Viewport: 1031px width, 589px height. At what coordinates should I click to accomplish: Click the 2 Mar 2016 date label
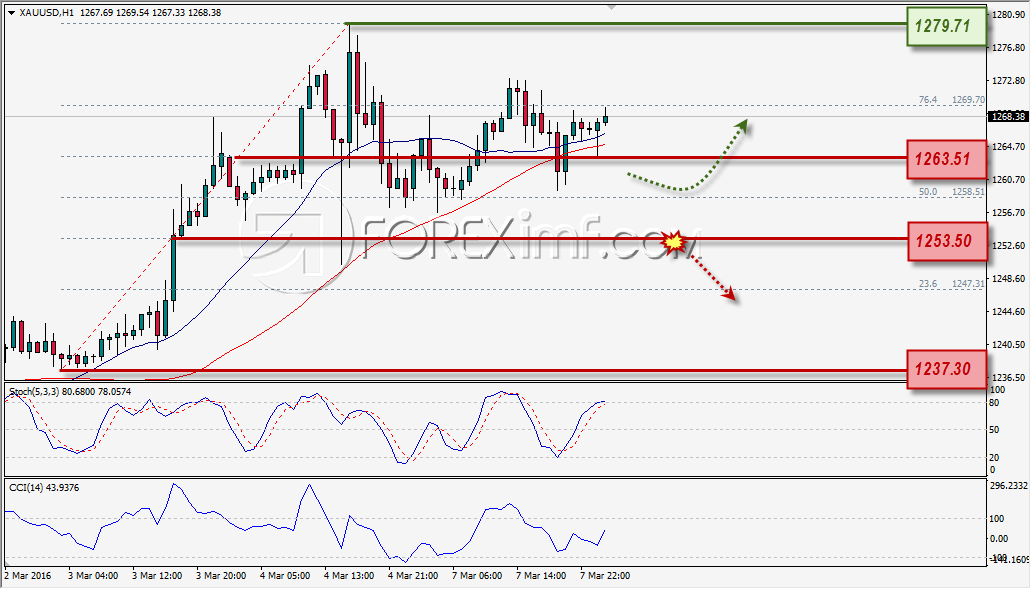28,576
